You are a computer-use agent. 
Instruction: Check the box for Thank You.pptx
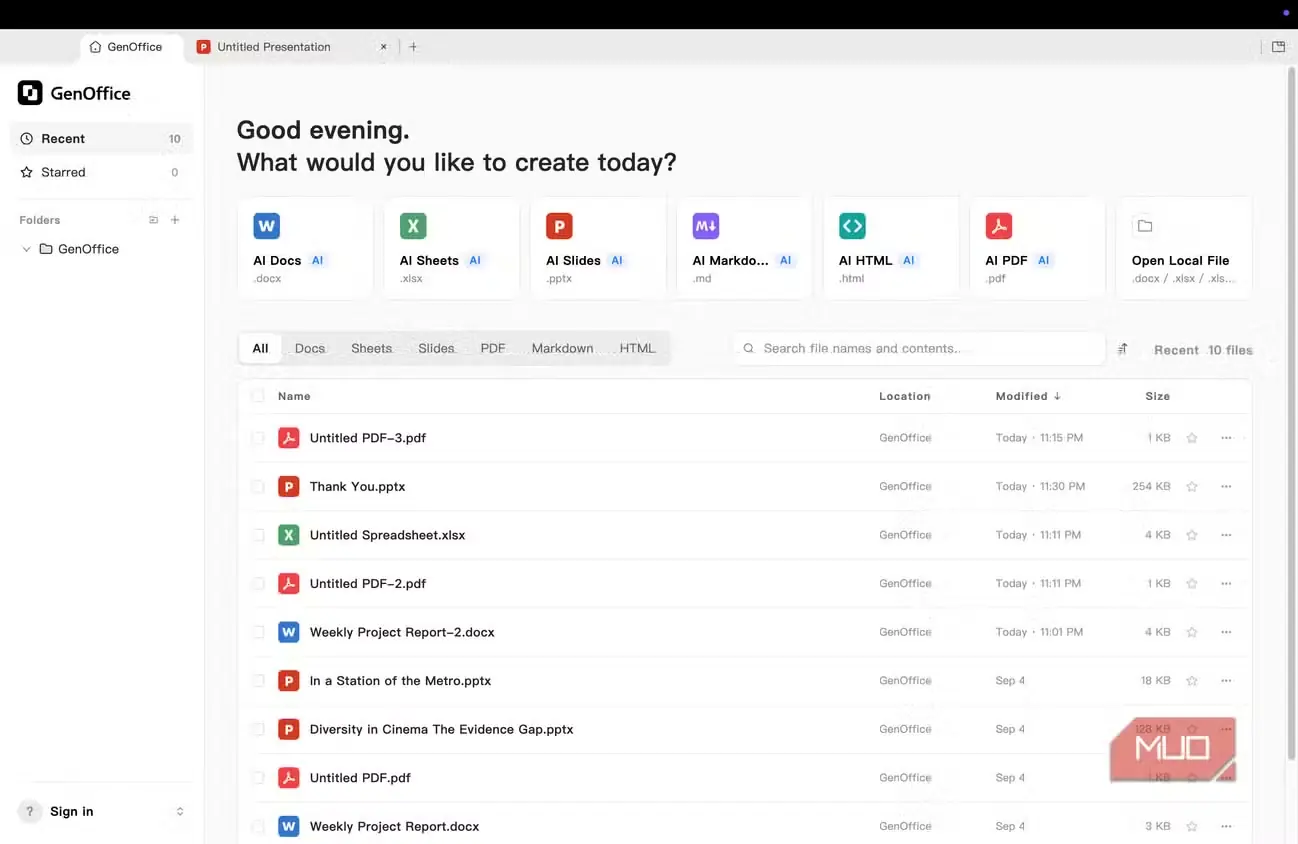tap(258, 487)
